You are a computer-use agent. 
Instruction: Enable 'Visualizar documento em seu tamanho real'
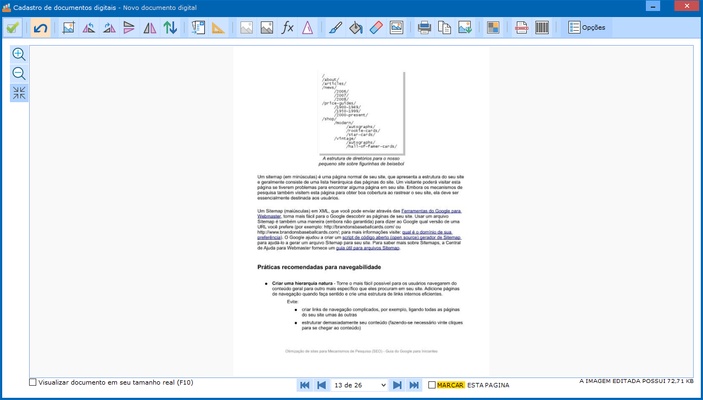[33, 382]
